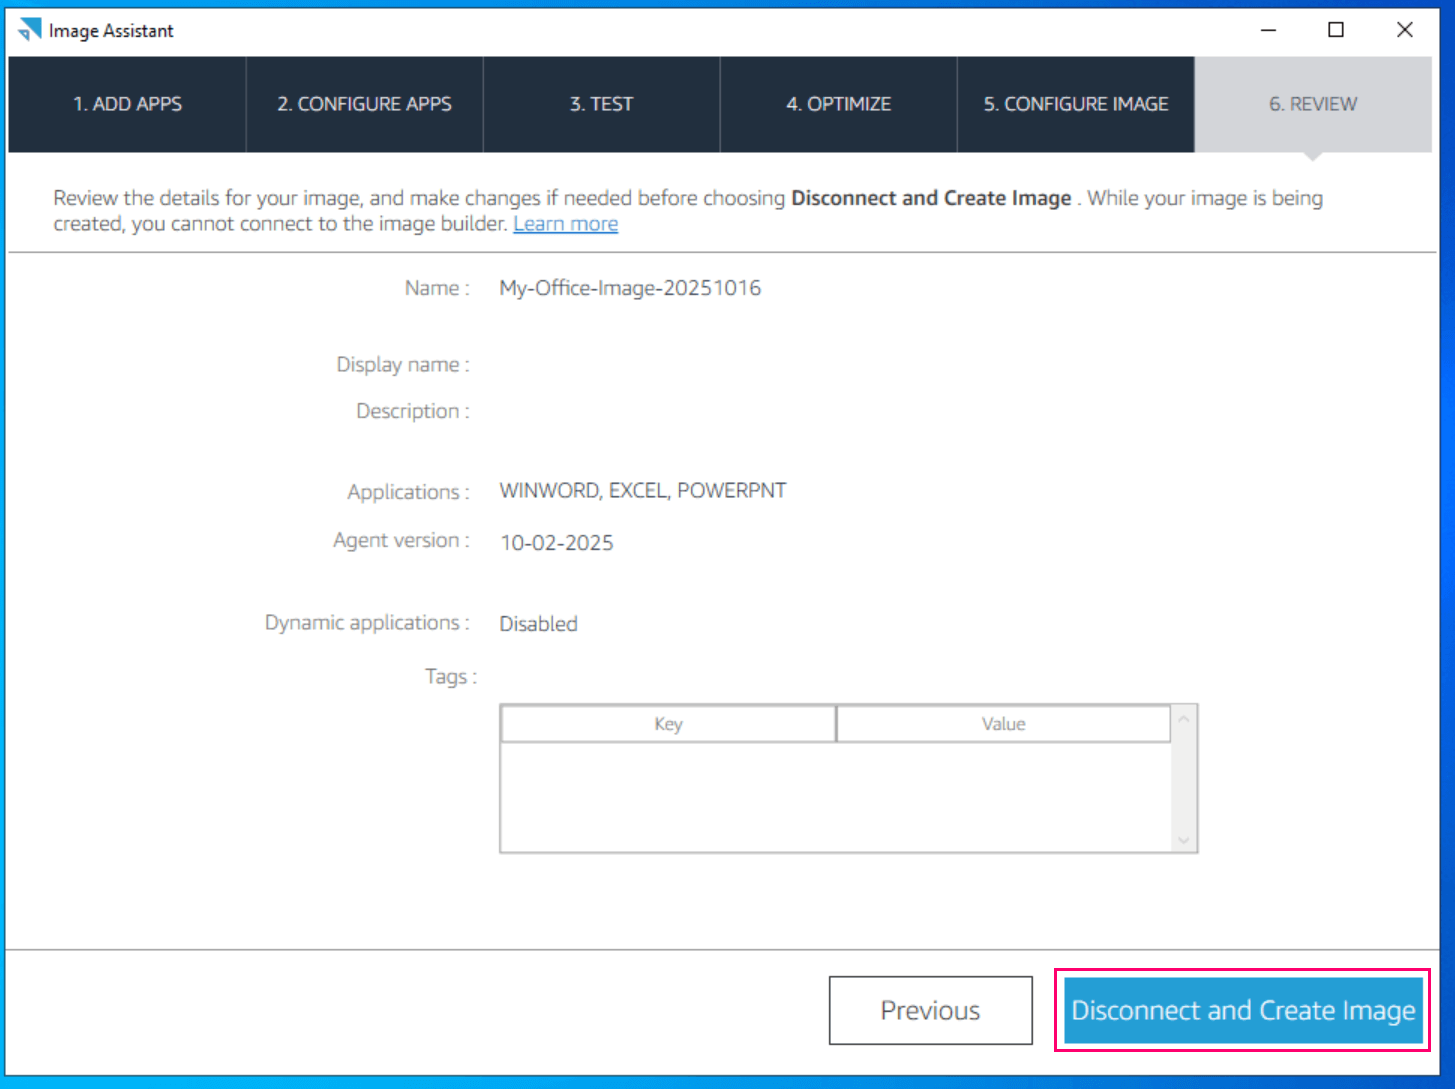Switch to the 1. ADD APPS tab
The image size is (1455, 1089).
tap(127, 104)
